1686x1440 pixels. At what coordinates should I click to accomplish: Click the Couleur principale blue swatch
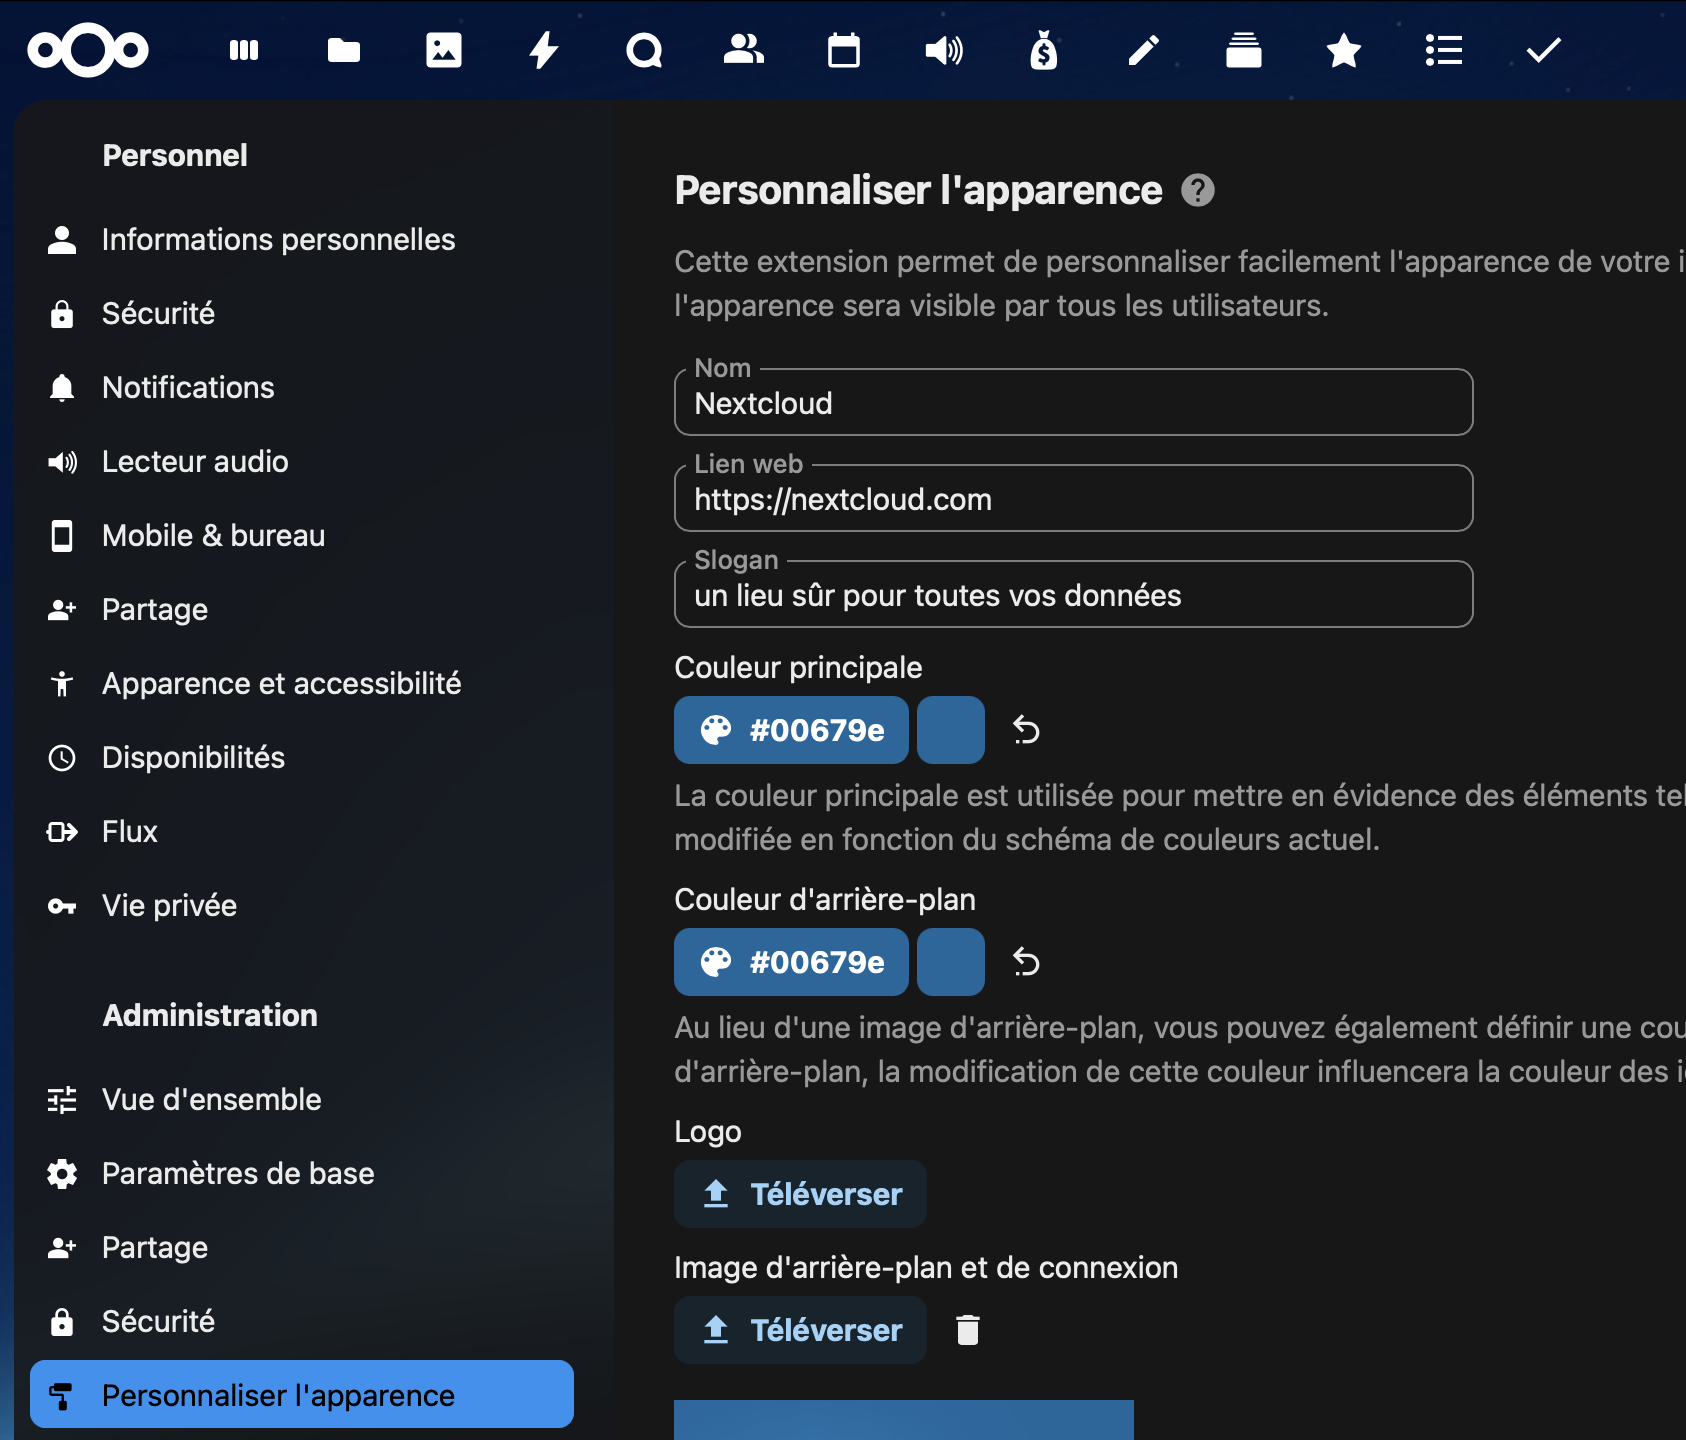coord(950,730)
